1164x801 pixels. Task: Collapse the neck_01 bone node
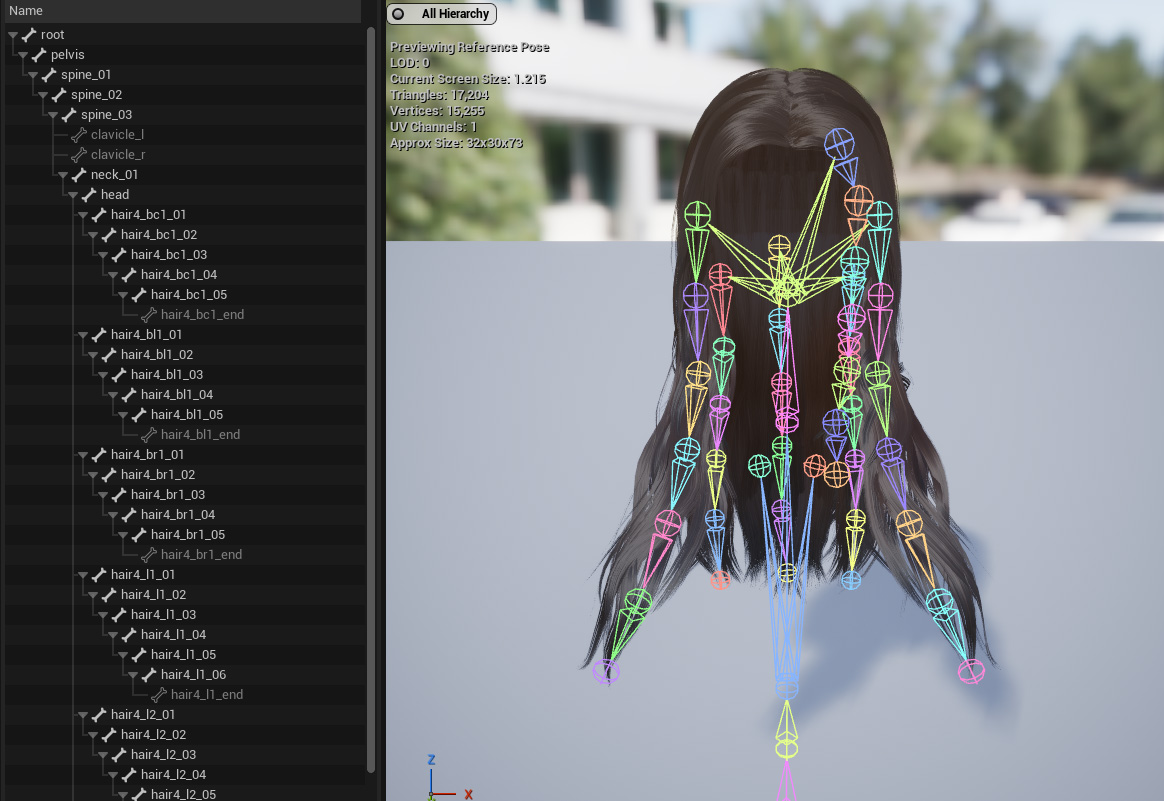click(63, 175)
